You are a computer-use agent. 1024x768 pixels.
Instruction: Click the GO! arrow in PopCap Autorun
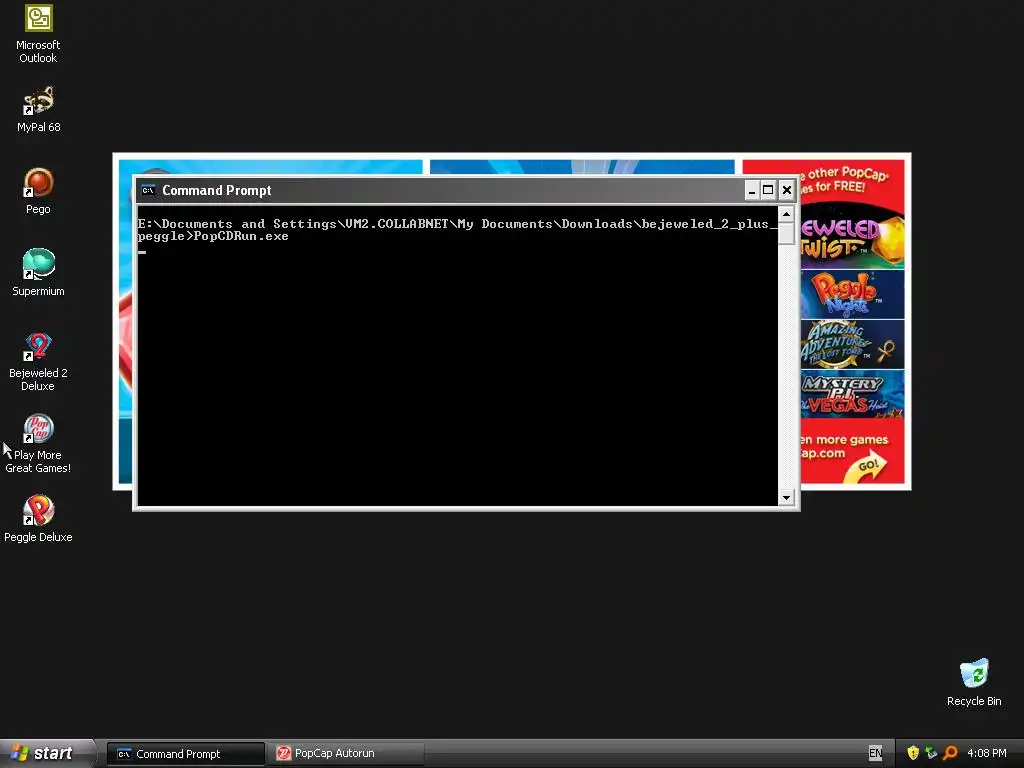866,468
